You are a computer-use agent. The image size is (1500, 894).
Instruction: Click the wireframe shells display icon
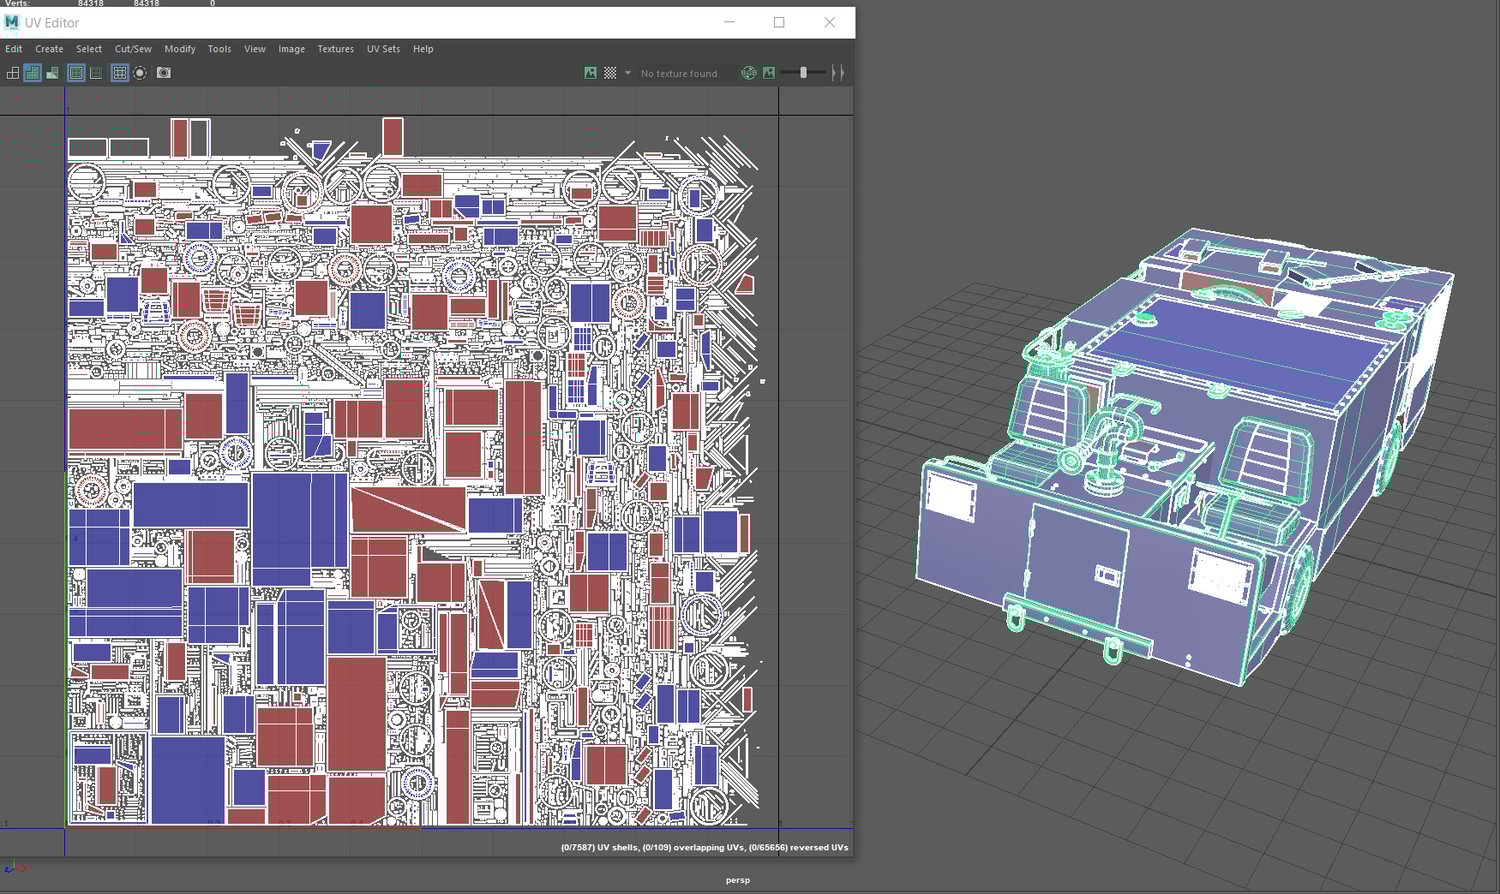tap(13, 73)
